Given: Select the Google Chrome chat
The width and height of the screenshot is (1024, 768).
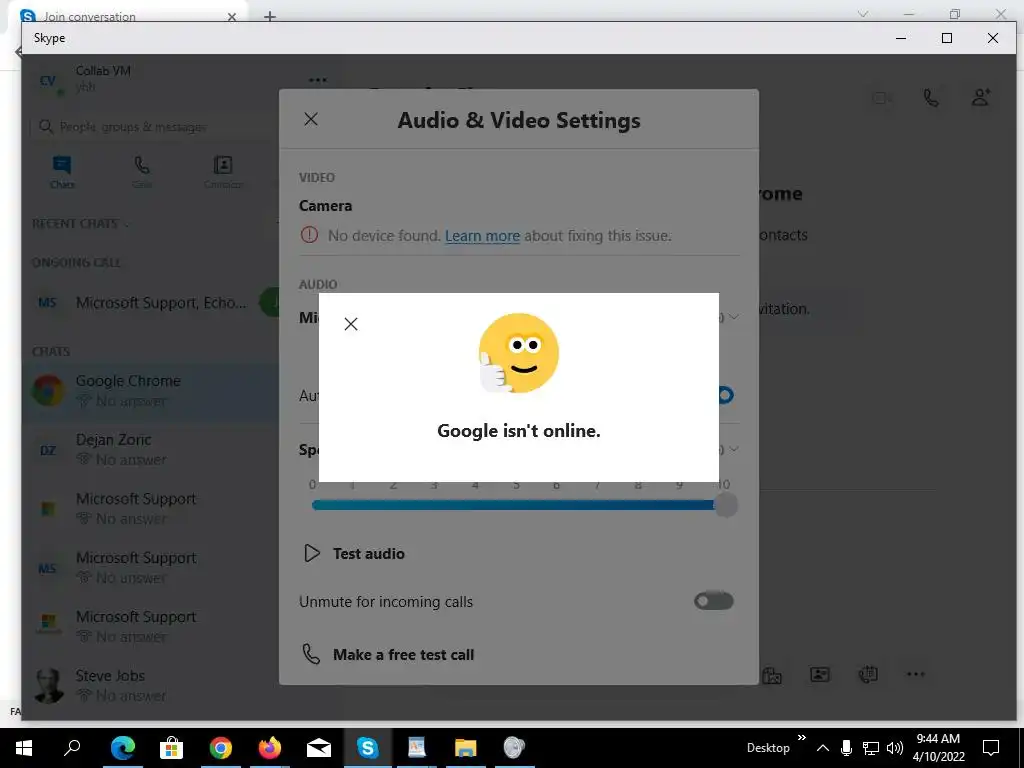Looking at the screenshot, I should 150,391.
